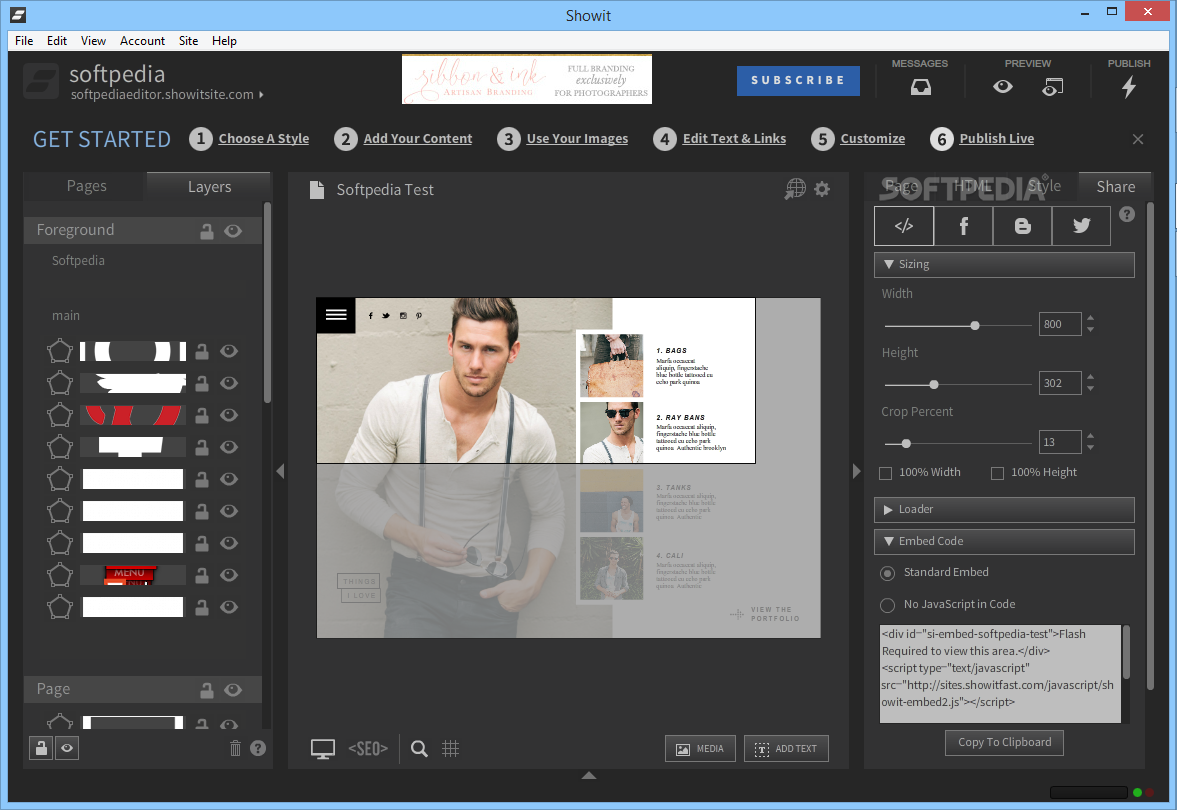This screenshot has width=1177, height=810.
Task: Toggle visibility of the MENU layer
Action: coord(229,575)
